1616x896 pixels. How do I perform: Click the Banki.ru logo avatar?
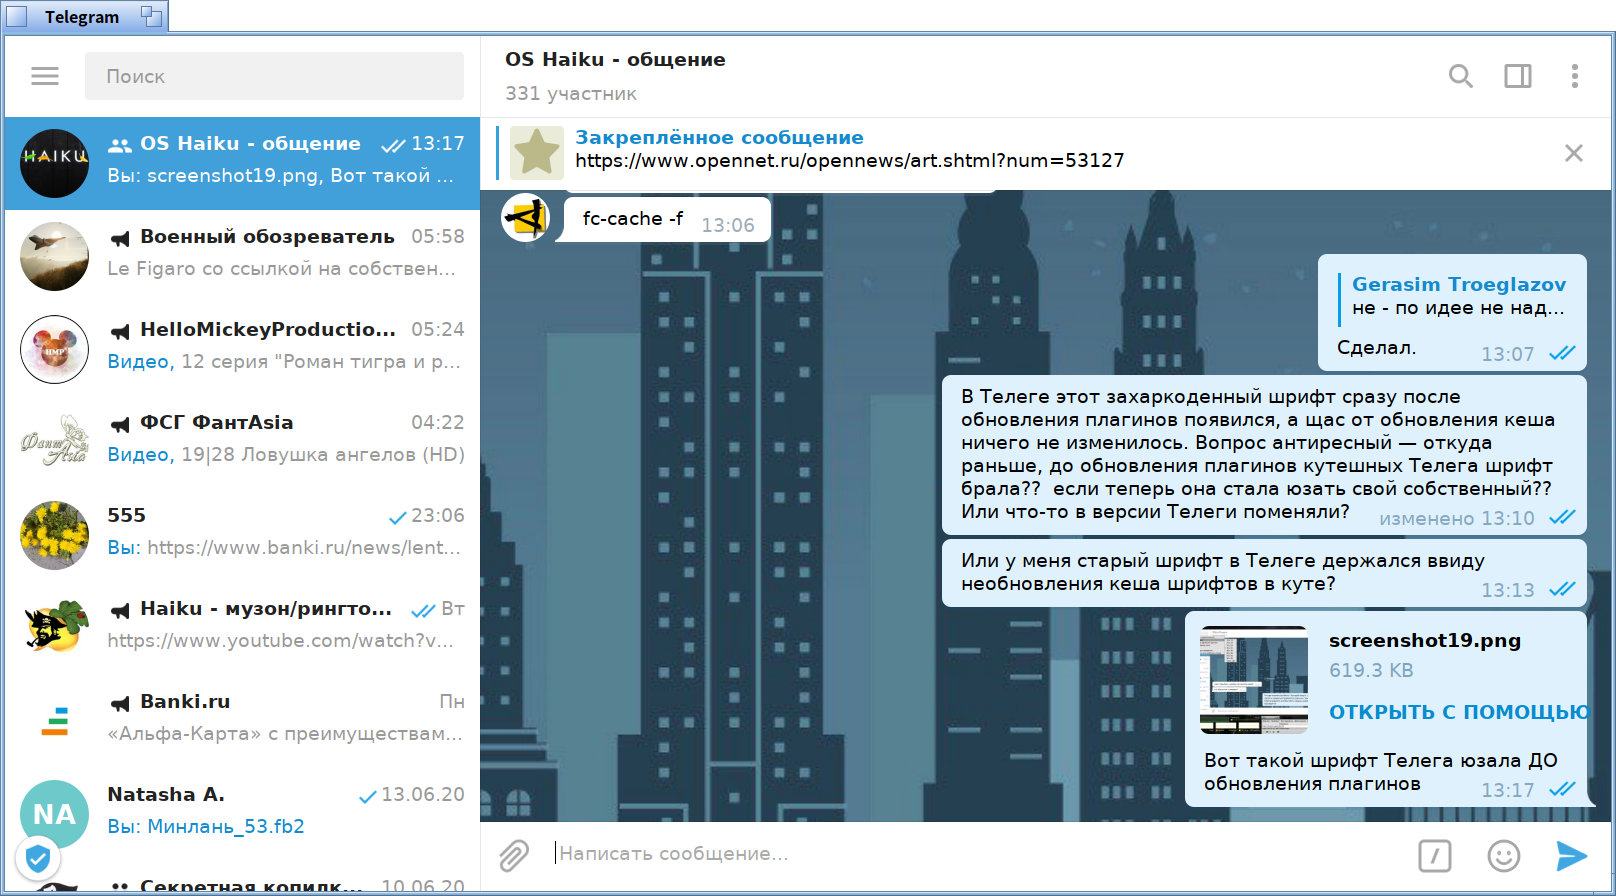55,721
